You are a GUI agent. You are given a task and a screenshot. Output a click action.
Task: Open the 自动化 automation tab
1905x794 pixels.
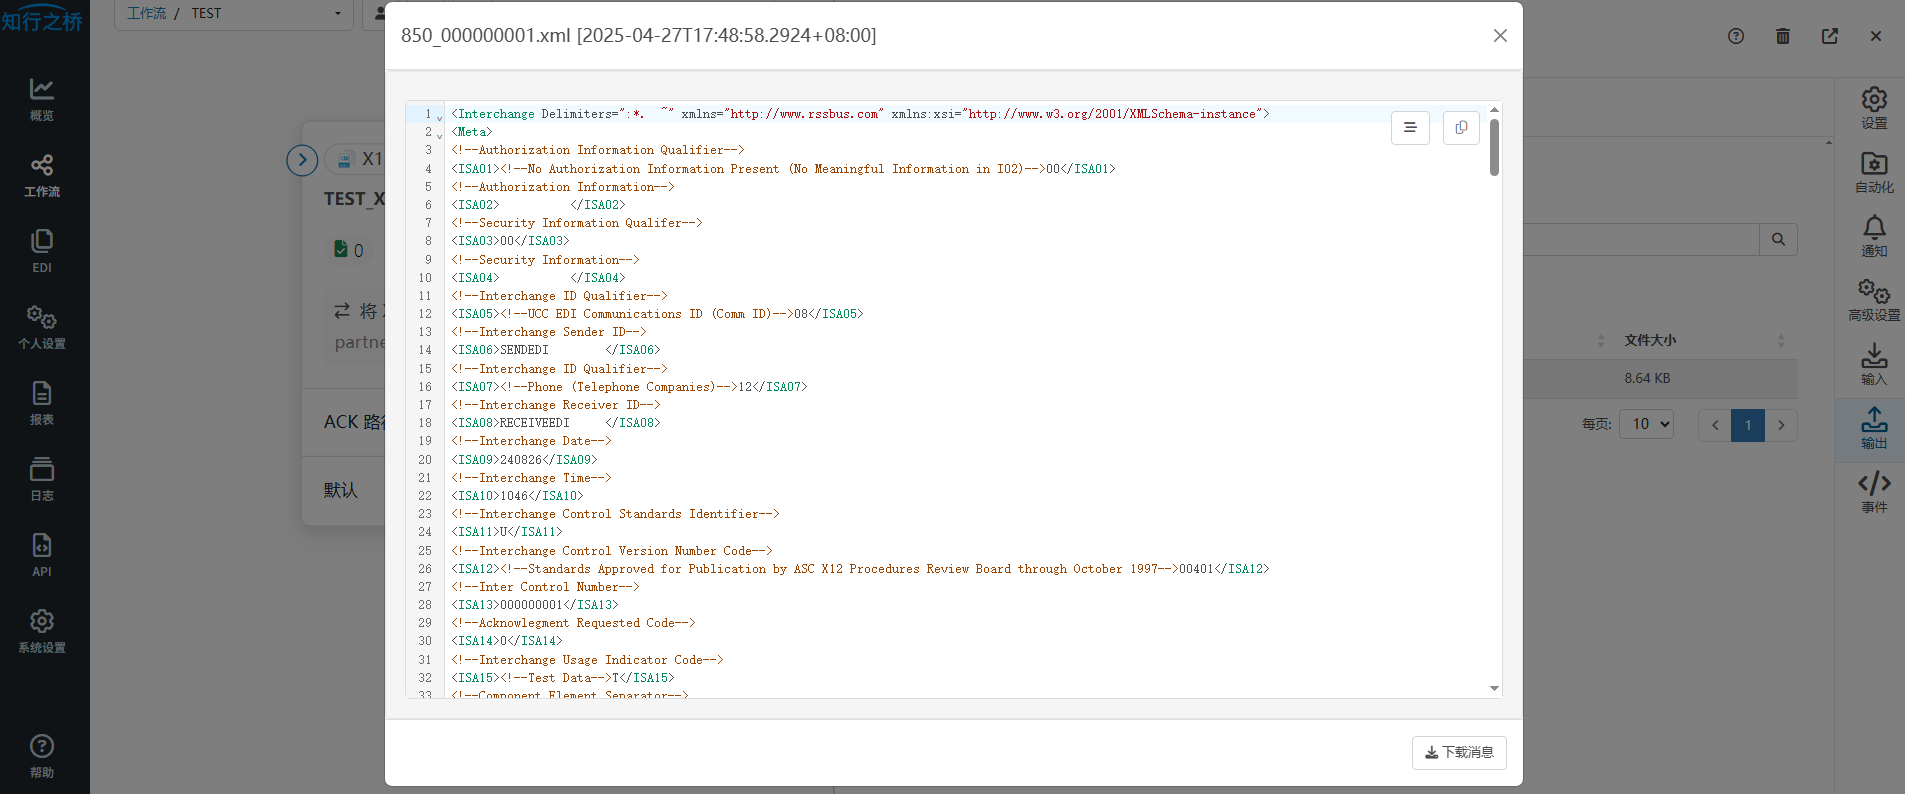[x=1874, y=172]
